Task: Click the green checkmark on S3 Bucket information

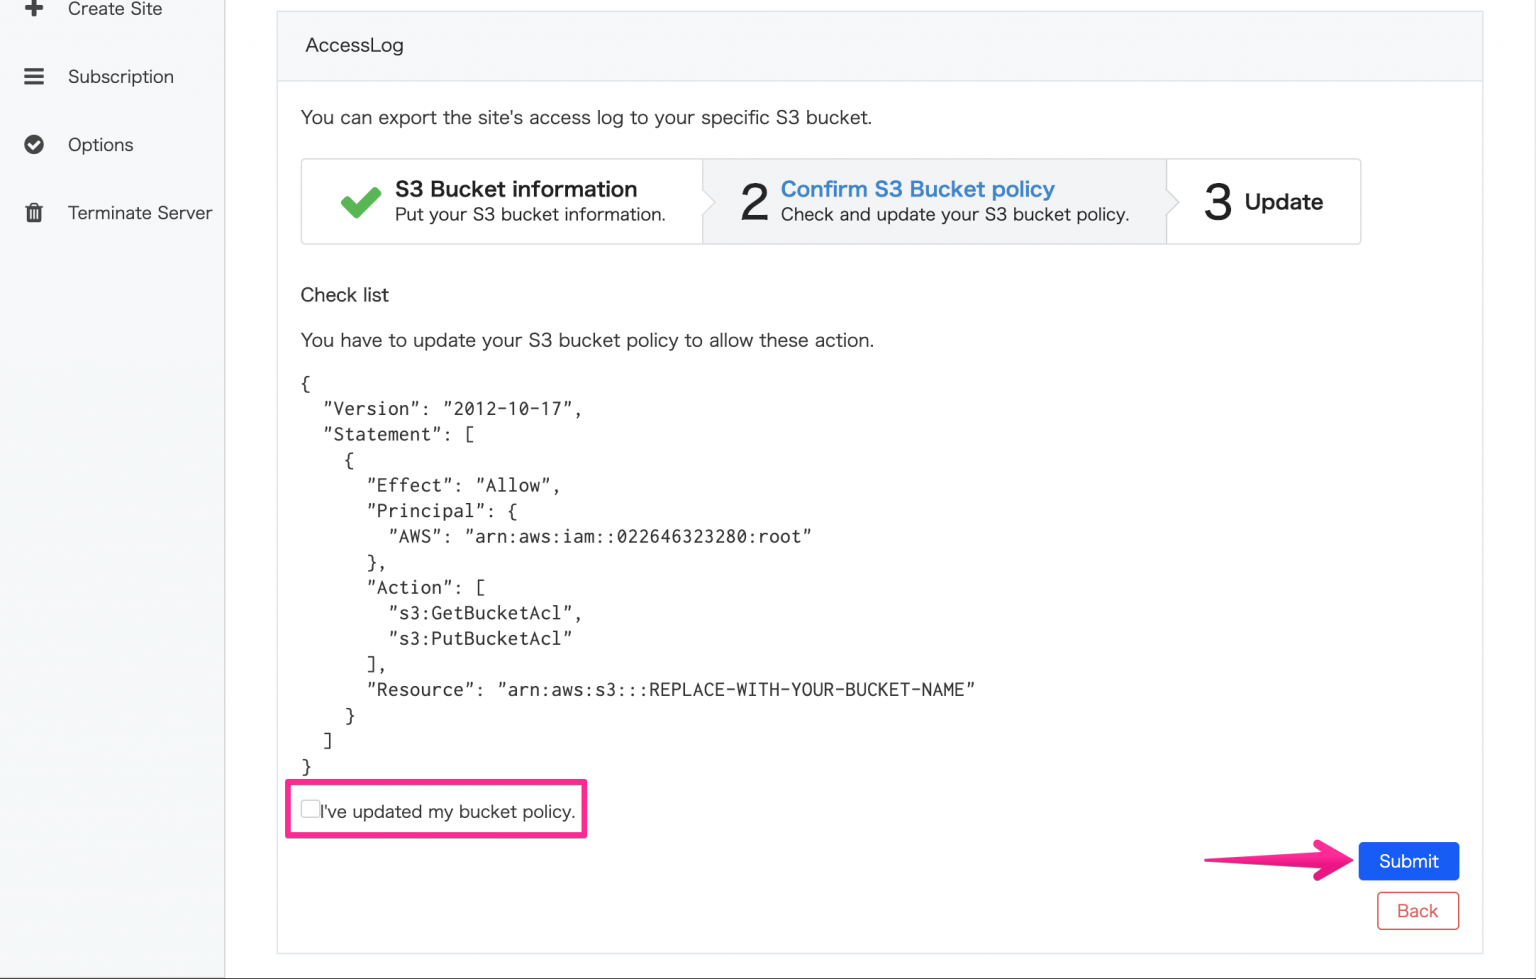Action: (x=360, y=201)
